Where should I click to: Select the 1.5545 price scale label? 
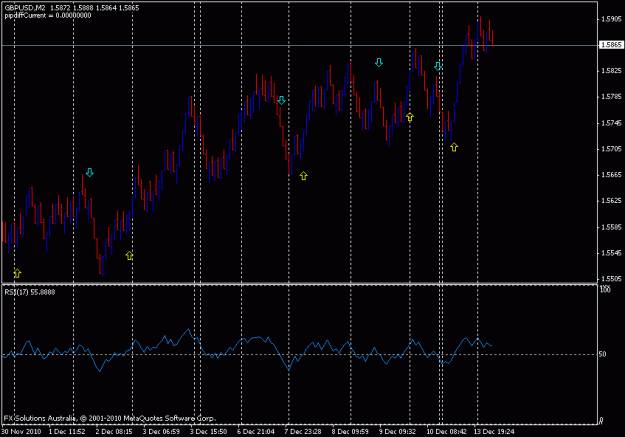click(611, 253)
